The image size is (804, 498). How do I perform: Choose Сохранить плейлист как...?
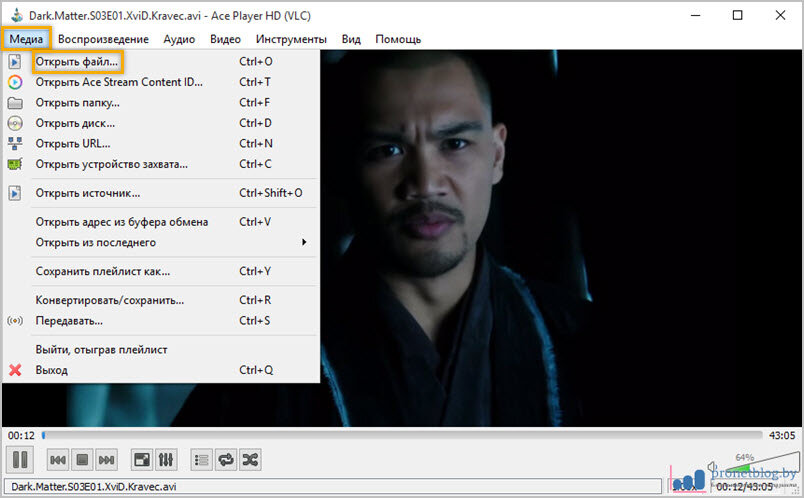(161, 271)
